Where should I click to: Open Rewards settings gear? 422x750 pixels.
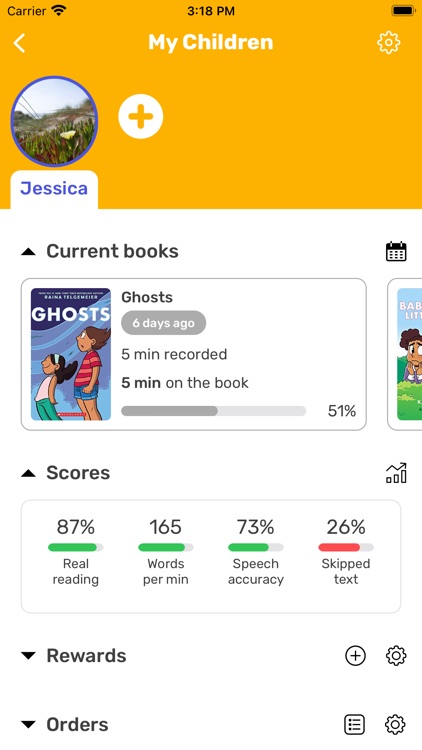pos(396,656)
